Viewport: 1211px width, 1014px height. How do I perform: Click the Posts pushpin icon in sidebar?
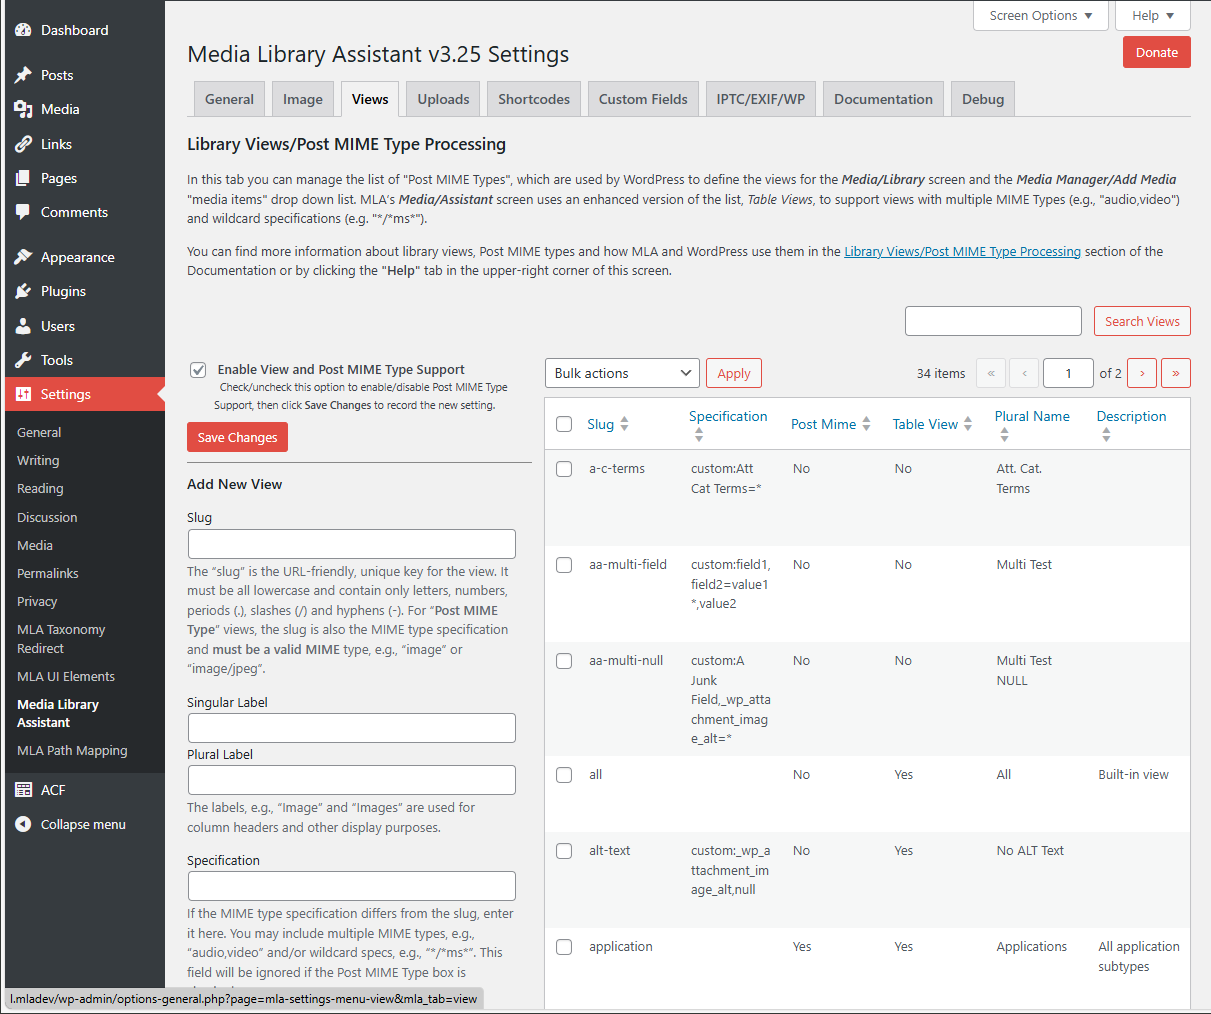[24, 74]
